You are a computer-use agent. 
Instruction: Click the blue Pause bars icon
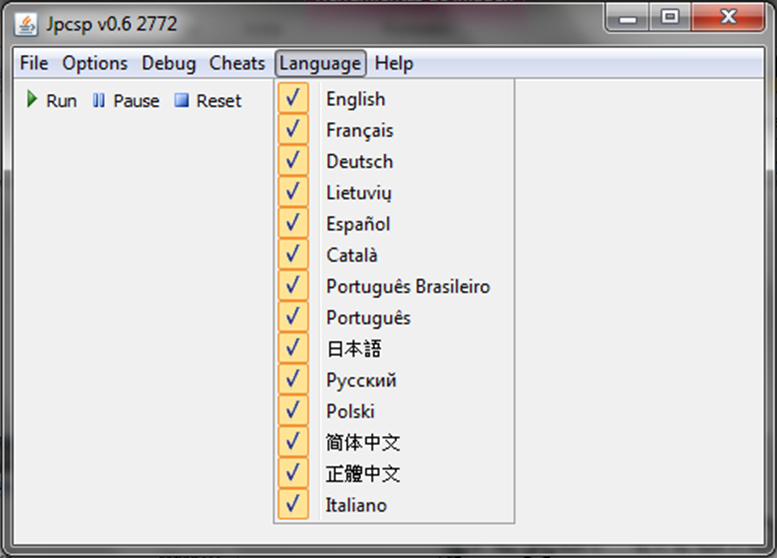[x=99, y=101]
